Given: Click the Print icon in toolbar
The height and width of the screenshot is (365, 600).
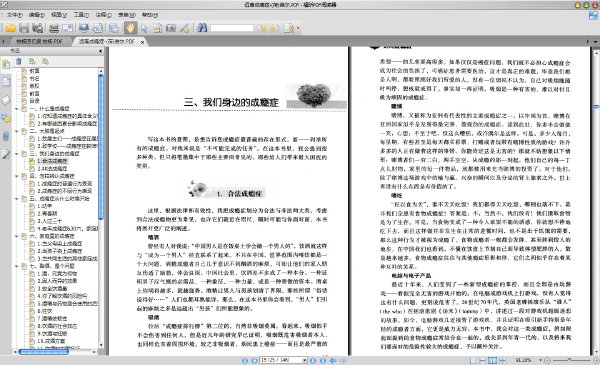Looking at the screenshot, I should pyautogui.click(x=54, y=28).
